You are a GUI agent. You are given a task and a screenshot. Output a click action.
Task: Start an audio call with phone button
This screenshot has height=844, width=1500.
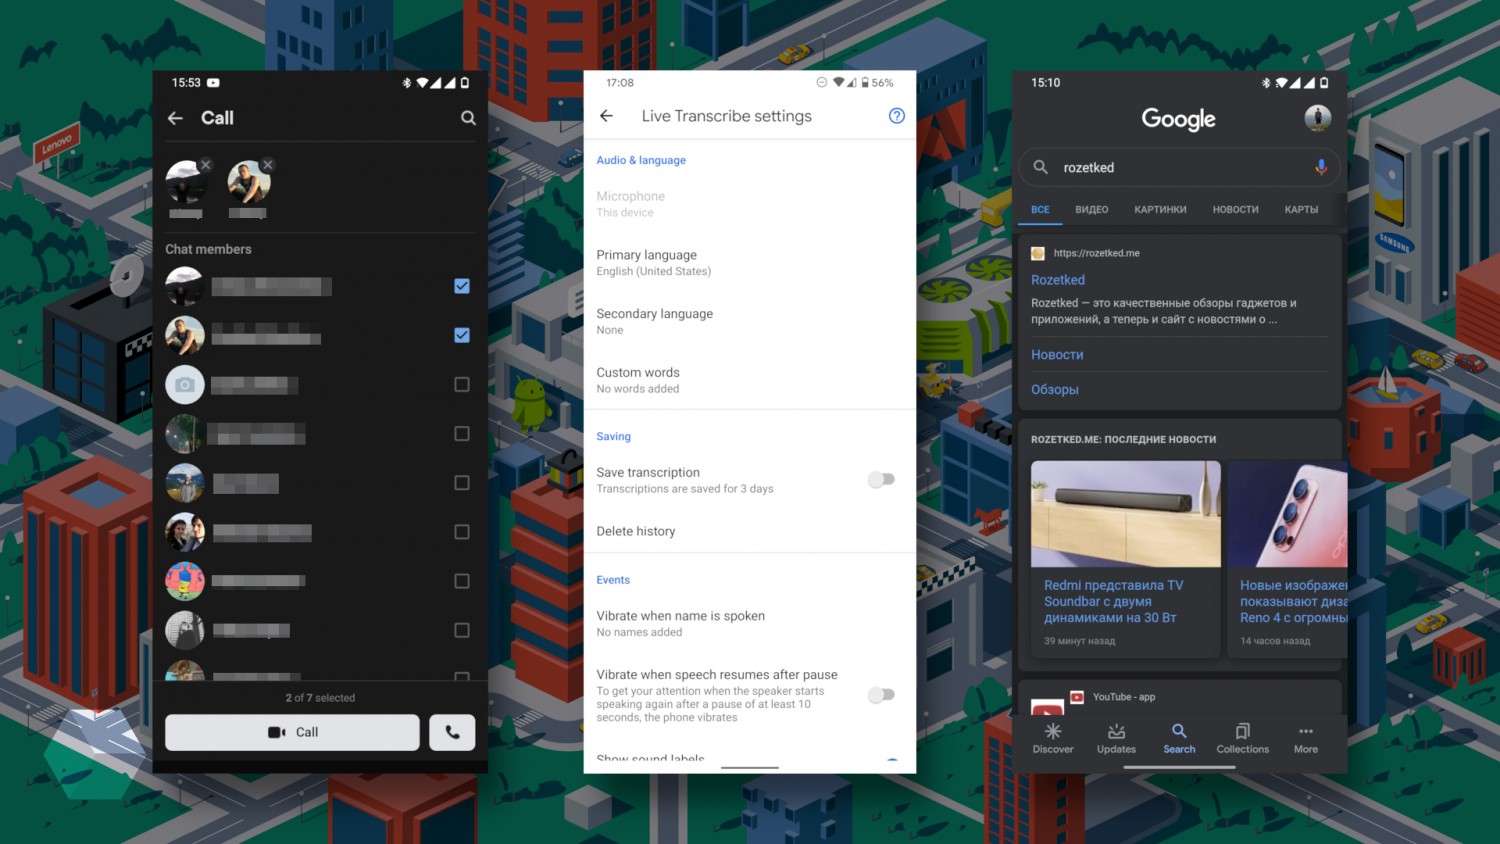coord(452,732)
